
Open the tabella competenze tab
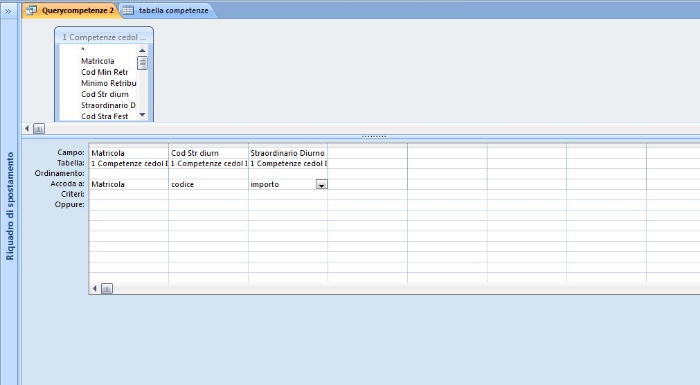pyautogui.click(x=168, y=10)
